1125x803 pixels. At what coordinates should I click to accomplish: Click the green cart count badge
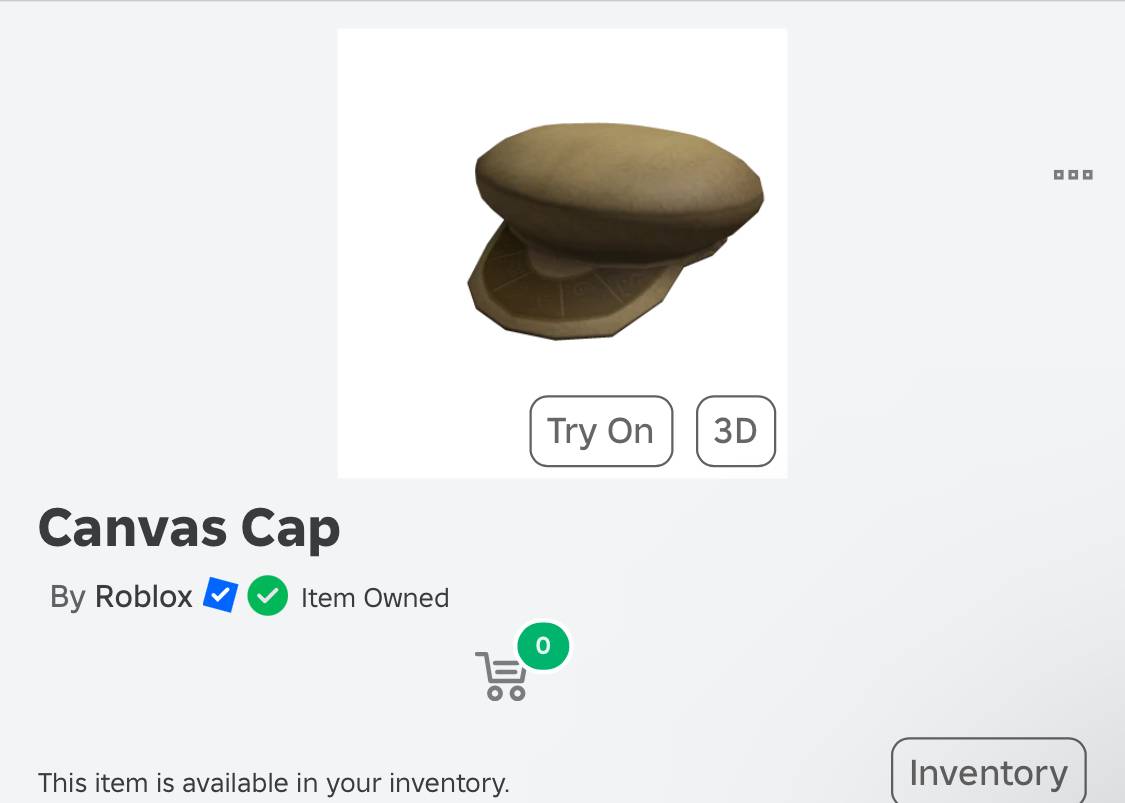click(x=543, y=646)
